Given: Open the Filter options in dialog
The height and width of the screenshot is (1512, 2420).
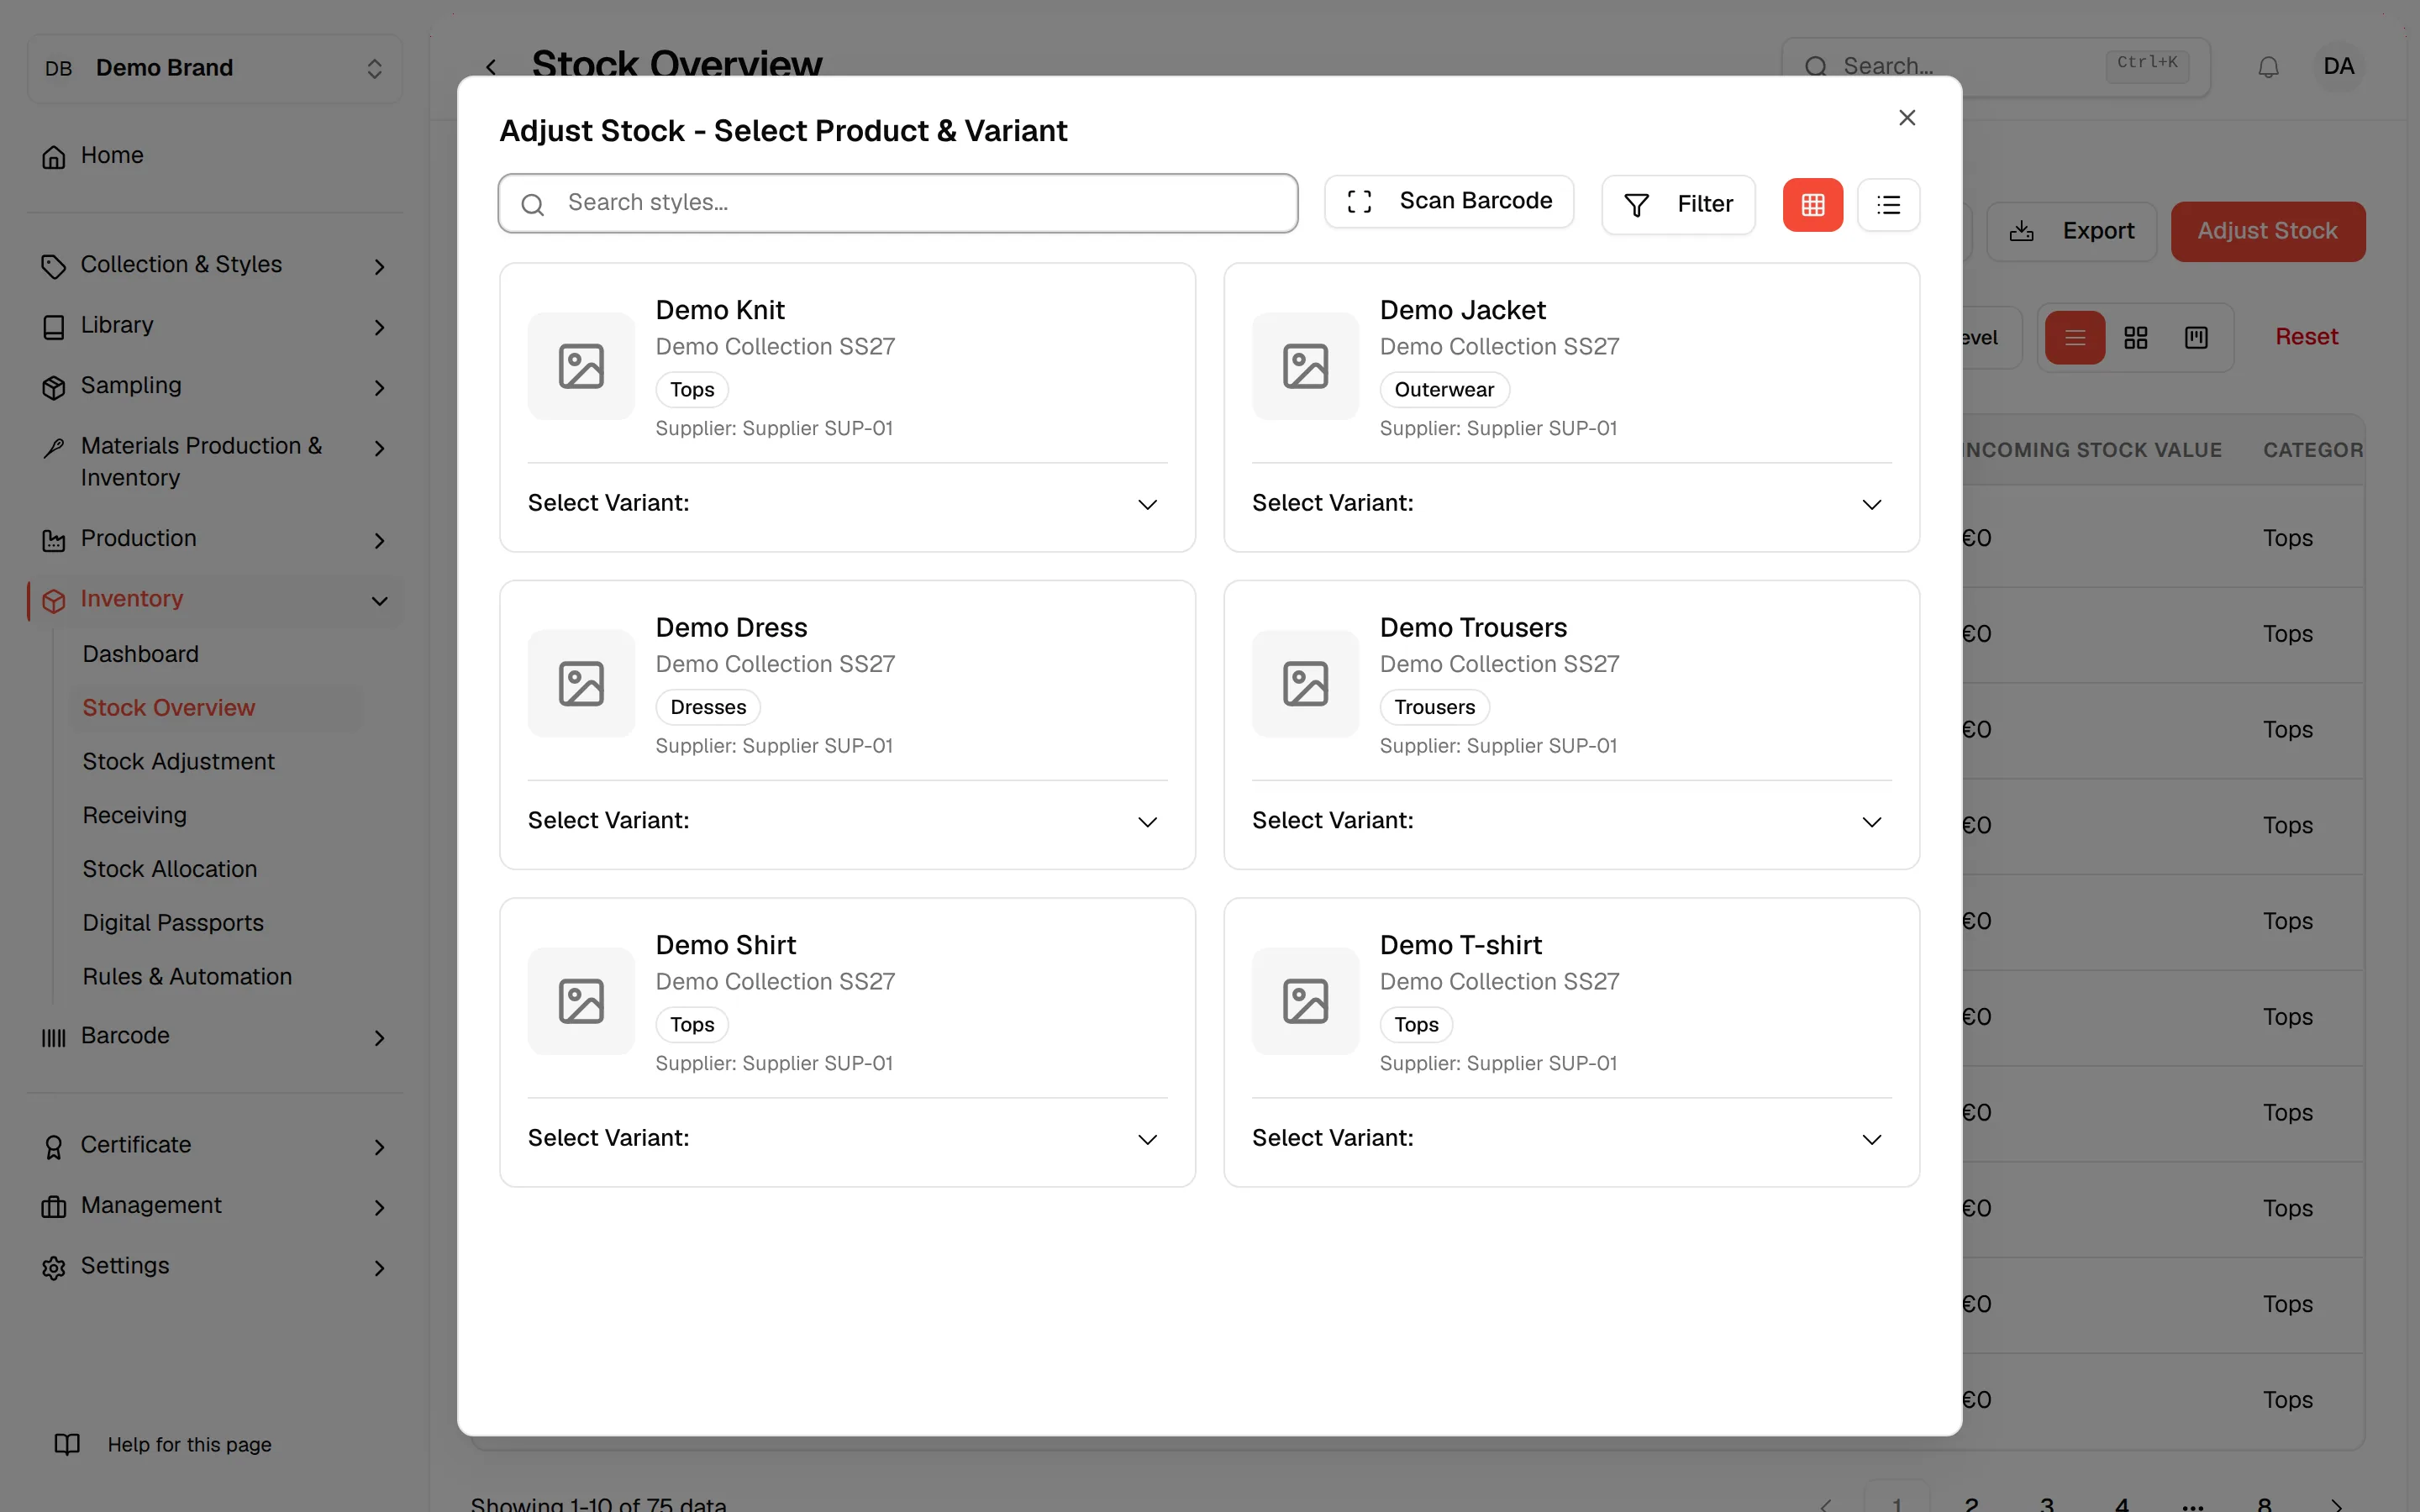Looking at the screenshot, I should (x=1678, y=205).
